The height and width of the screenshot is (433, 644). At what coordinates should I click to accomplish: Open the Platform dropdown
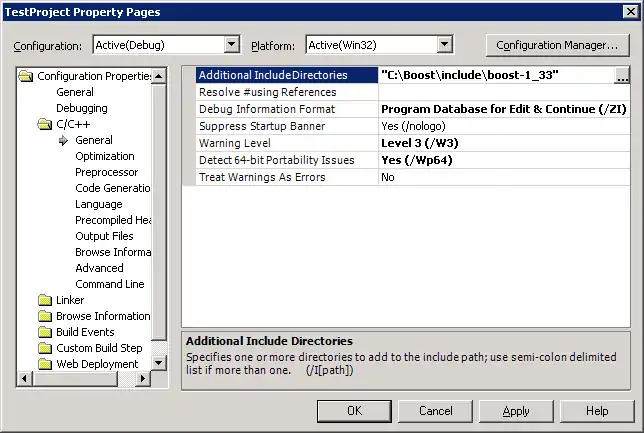(445, 45)
